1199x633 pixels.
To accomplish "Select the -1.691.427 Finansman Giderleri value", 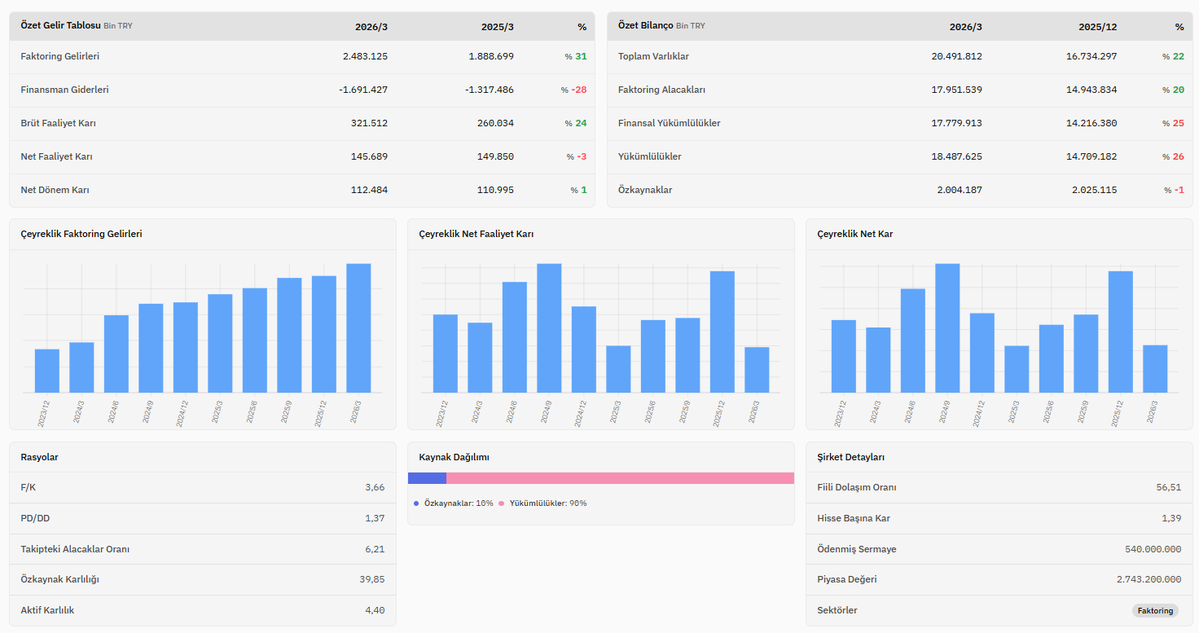I will pyautogui.click(x=363, y=89).
